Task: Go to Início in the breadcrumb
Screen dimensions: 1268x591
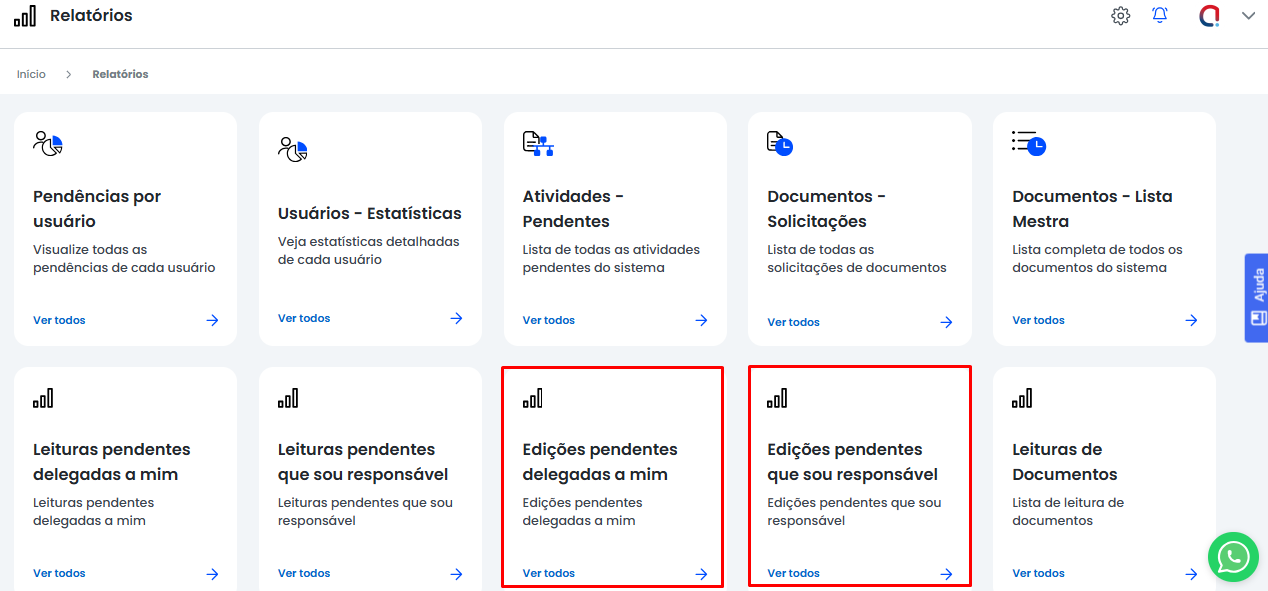Action: 31,74
